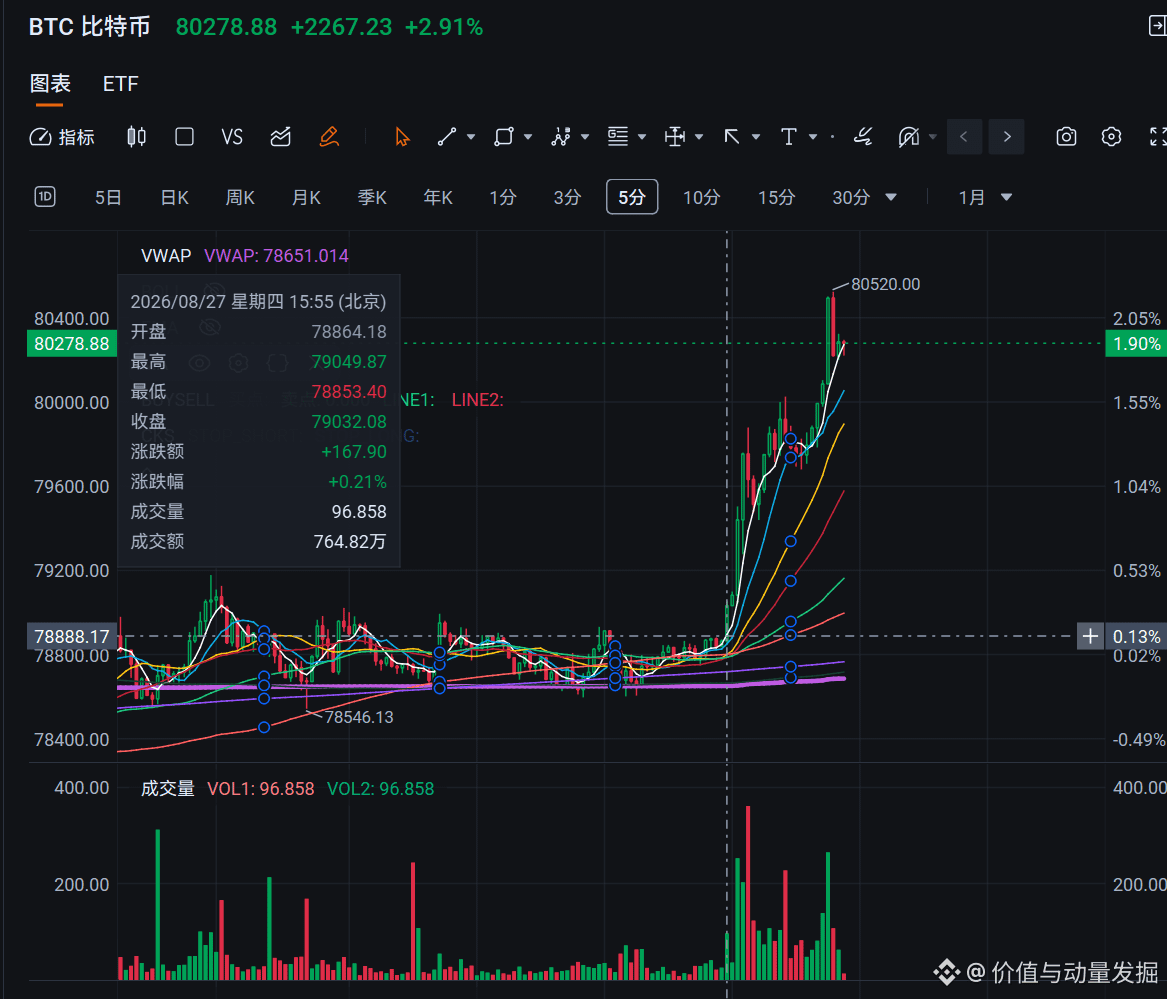Enter fullscreen chart mode
1167x999 pixels.
1157,137
